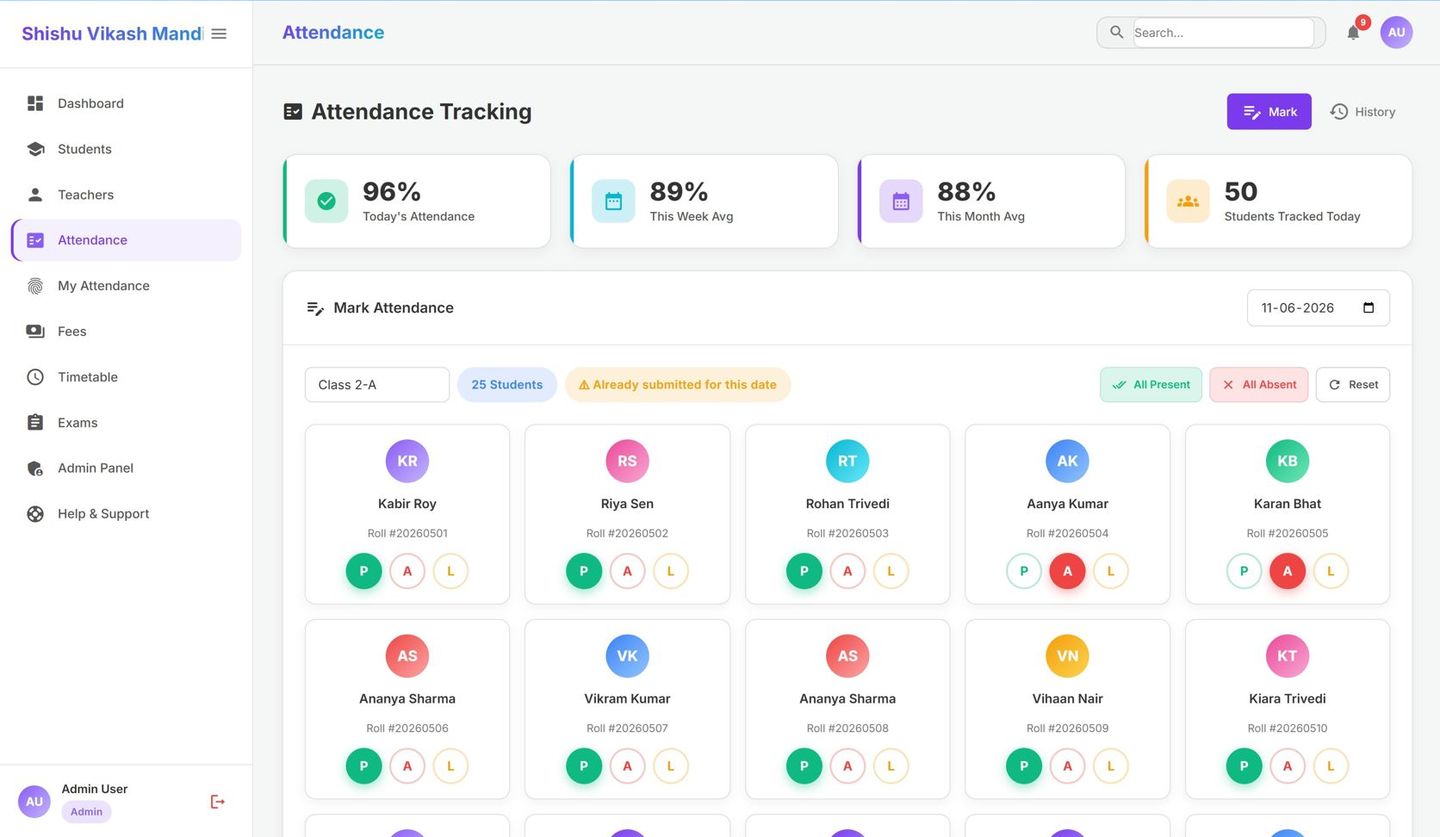Open Dashboard in the sidebar
This screenshot has width=1440, height=837.
[x=126, y=103]
